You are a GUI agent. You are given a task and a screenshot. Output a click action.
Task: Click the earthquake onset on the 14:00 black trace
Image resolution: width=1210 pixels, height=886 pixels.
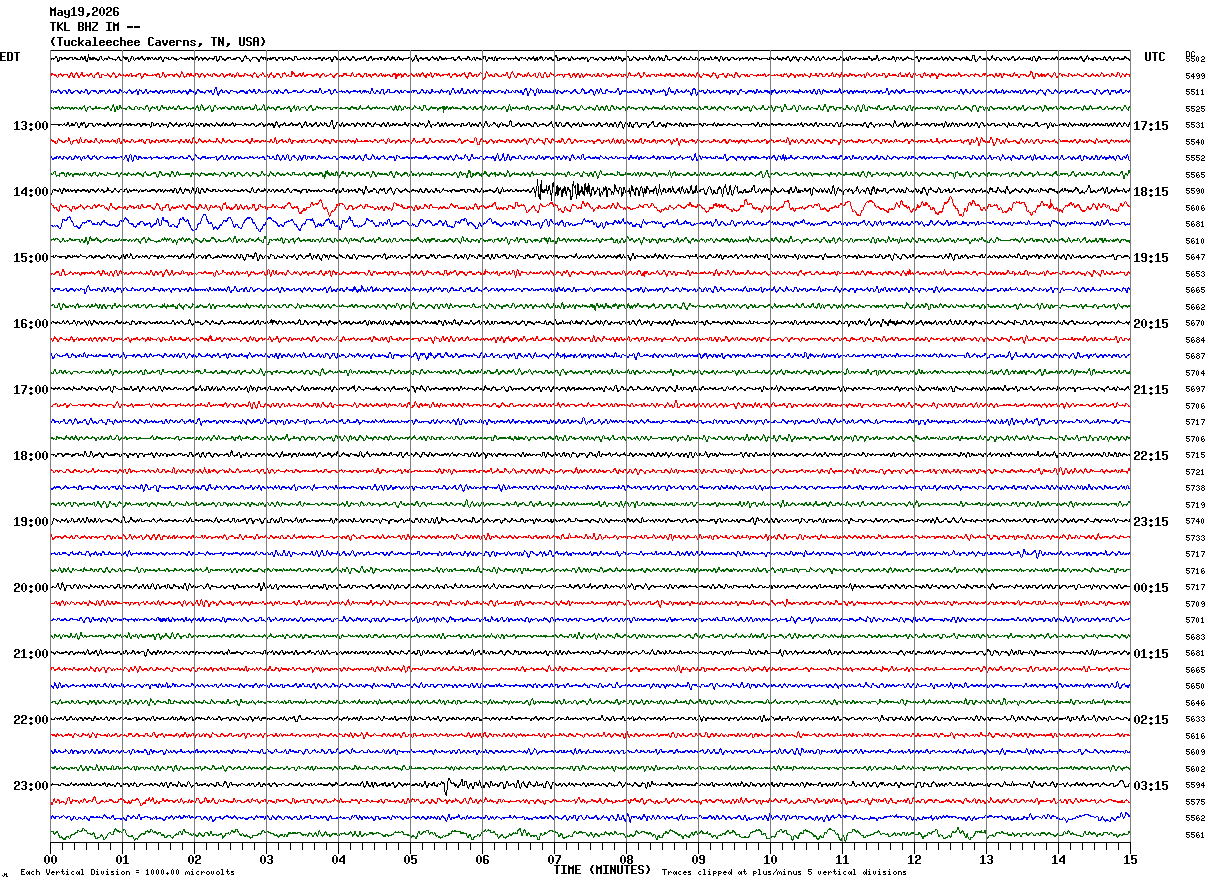[x=539, y=189]
